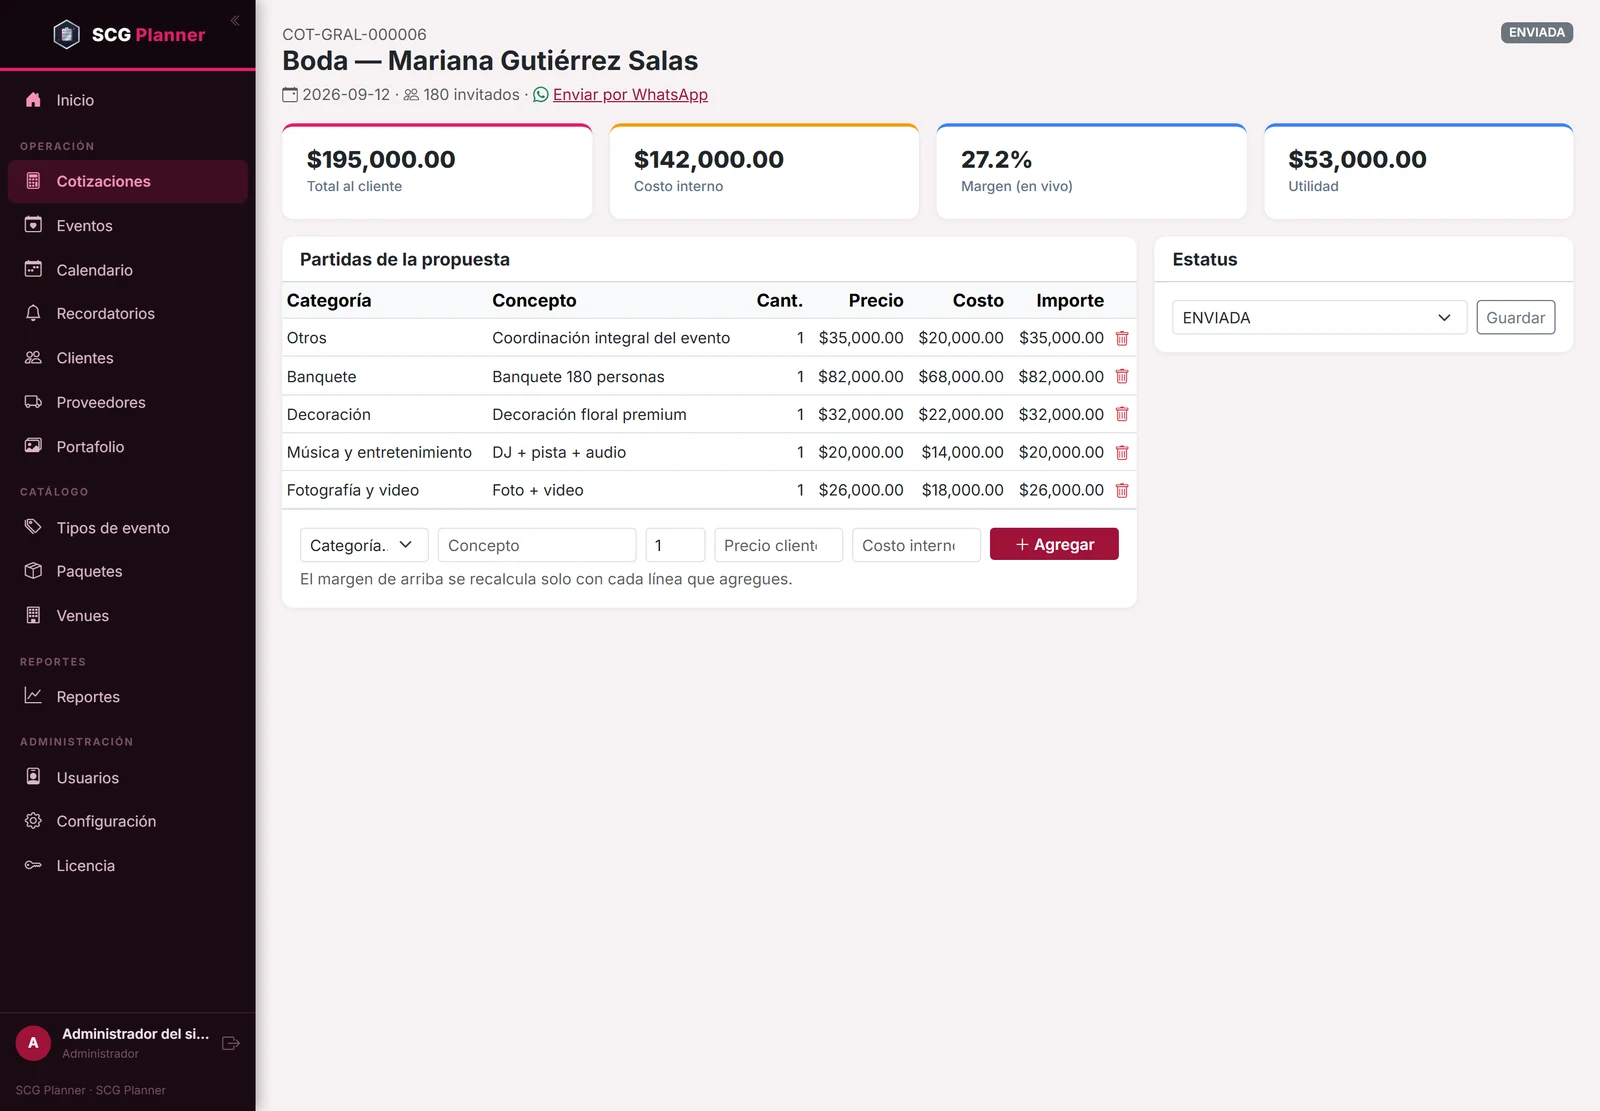This screenshot has height=1111, width=1600.
Task: Click the administrator avatar circle
Action: 33,1043
